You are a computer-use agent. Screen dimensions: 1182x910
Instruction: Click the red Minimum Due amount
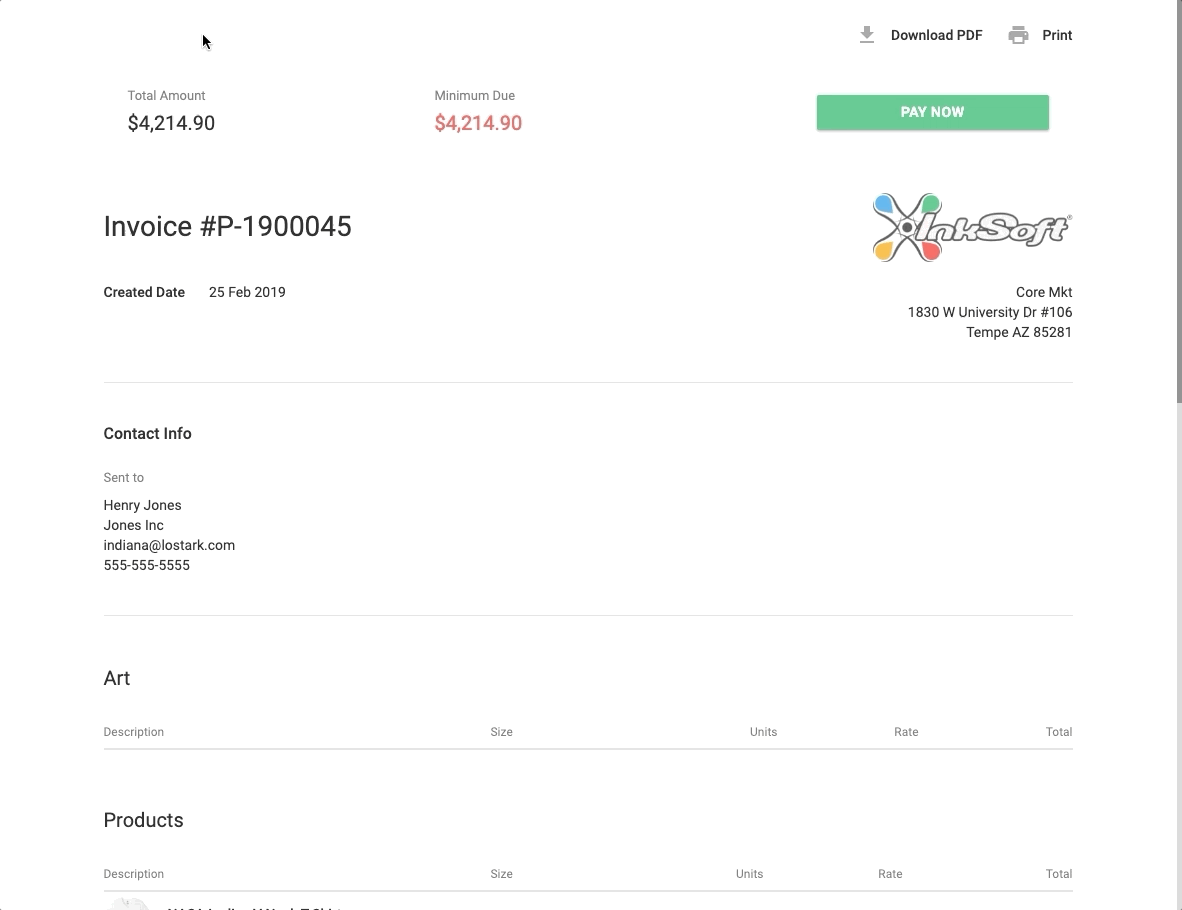[478, 123]
